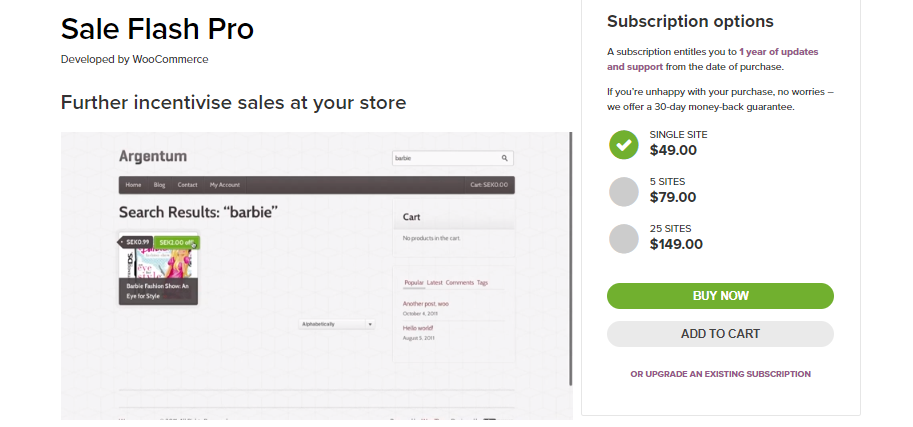The width and height of the screenshot is (913, 427).
Task: Open upgrade an existing subscription link
Action: tap(720, 374)
